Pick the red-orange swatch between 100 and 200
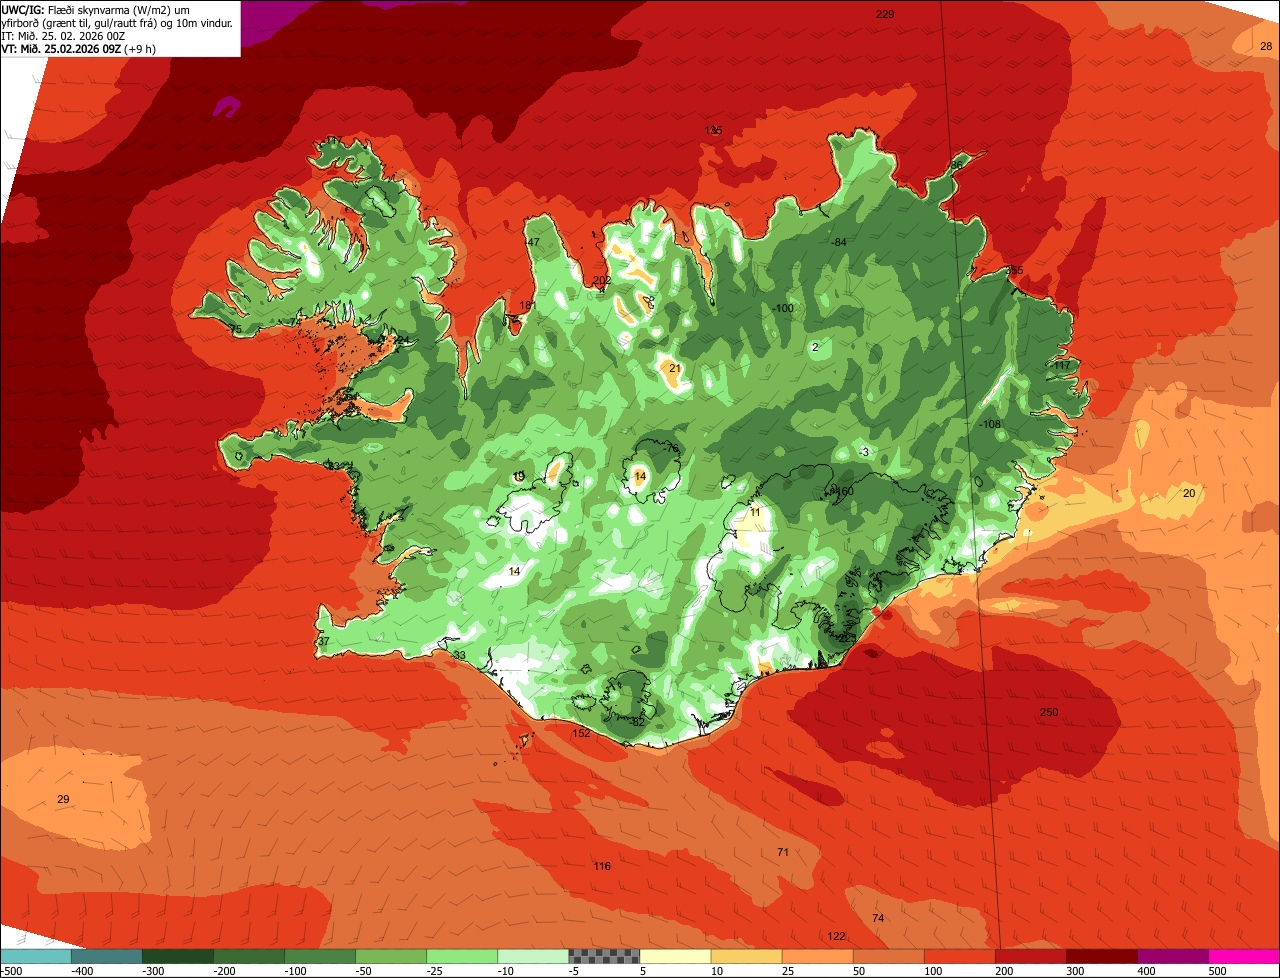 pyautogui.click(x=959, y=956)
